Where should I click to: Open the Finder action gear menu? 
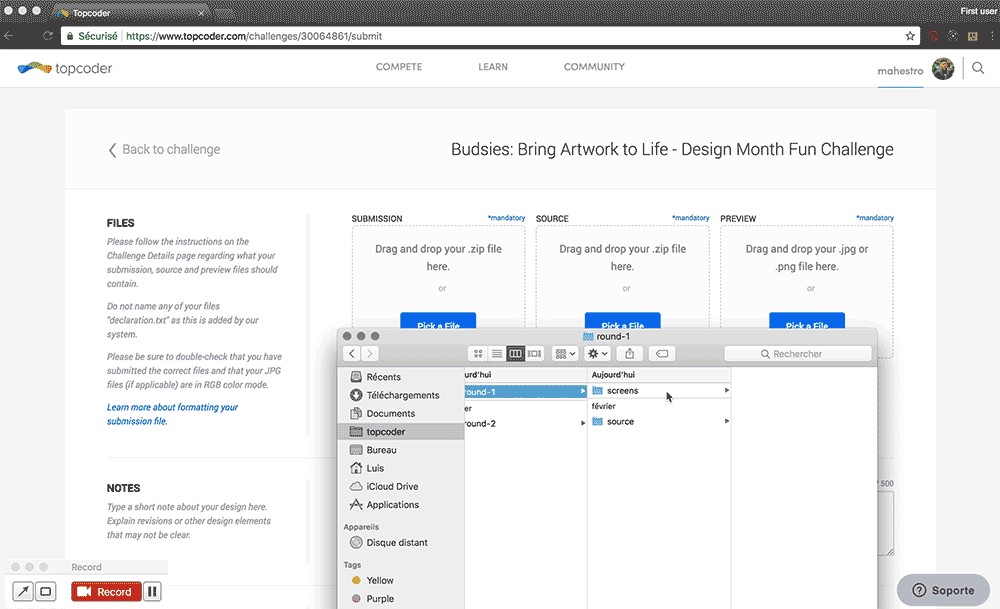click(598, 353)
